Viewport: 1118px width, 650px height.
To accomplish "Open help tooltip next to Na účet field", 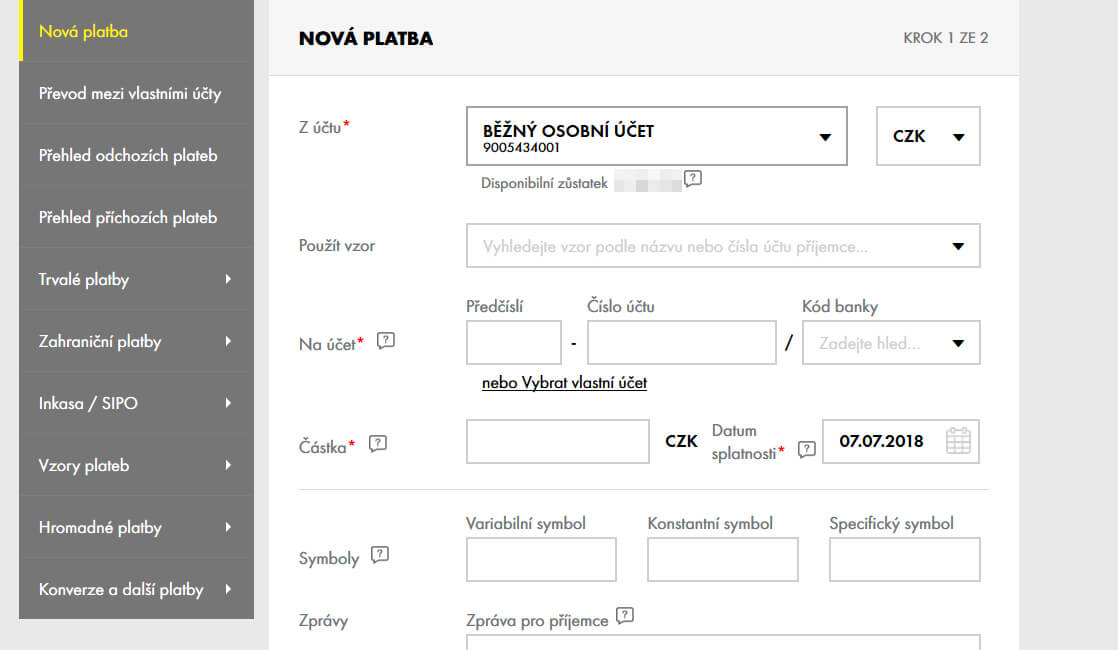I will [x=387, y=340].
